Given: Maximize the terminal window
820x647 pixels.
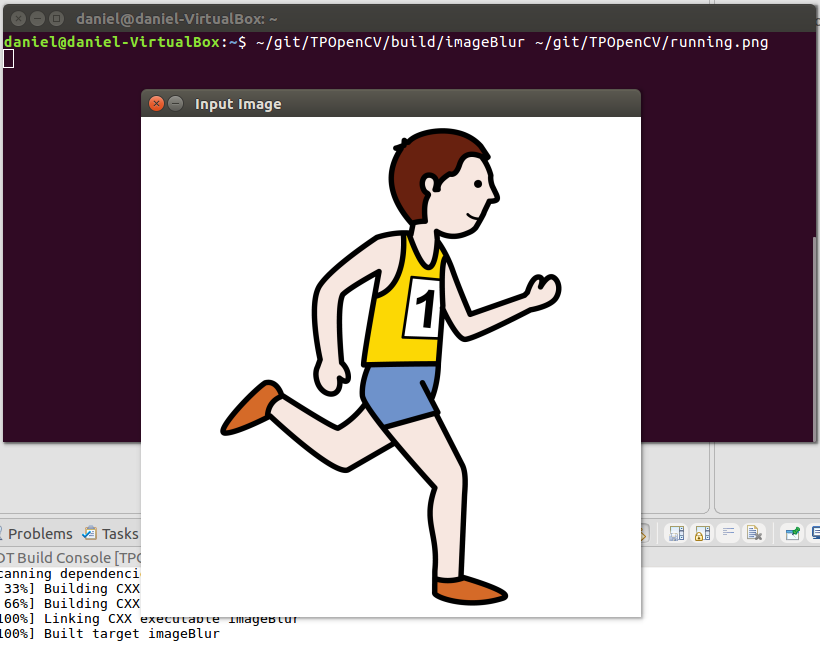Looking at the screenshot, I should point(56,19).
